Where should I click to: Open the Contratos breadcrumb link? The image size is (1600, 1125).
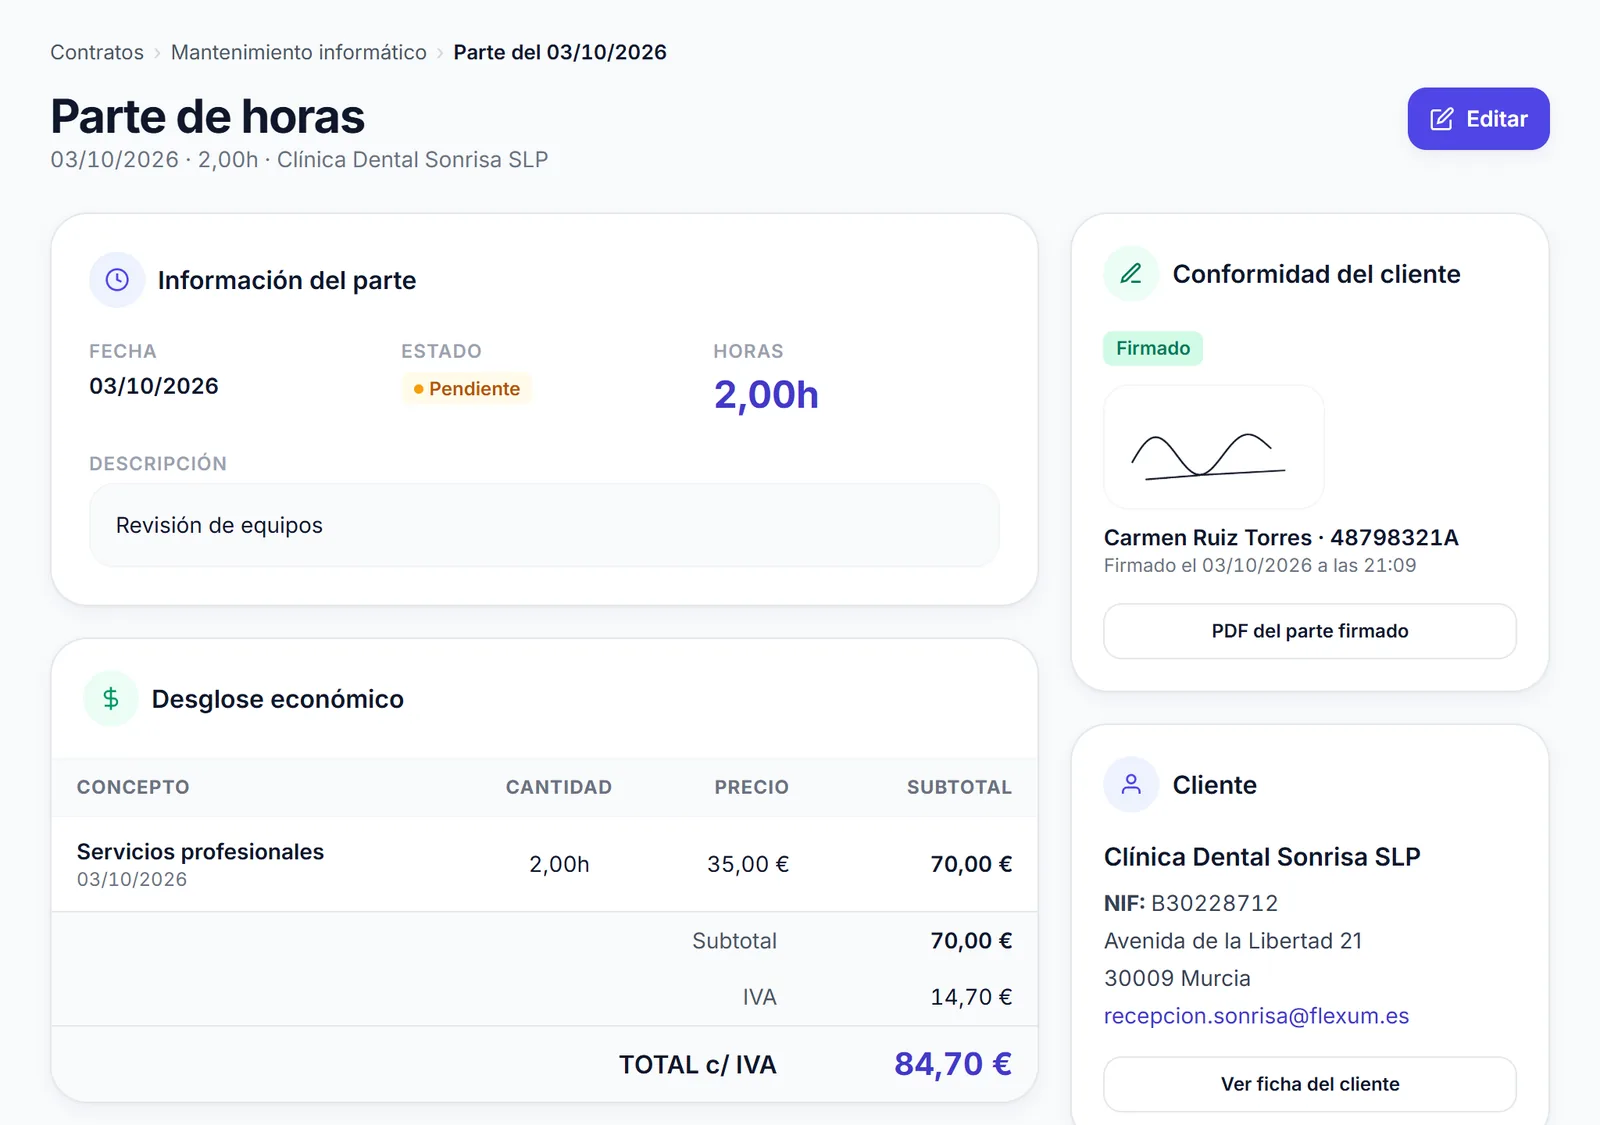click(x=97, y=52)
